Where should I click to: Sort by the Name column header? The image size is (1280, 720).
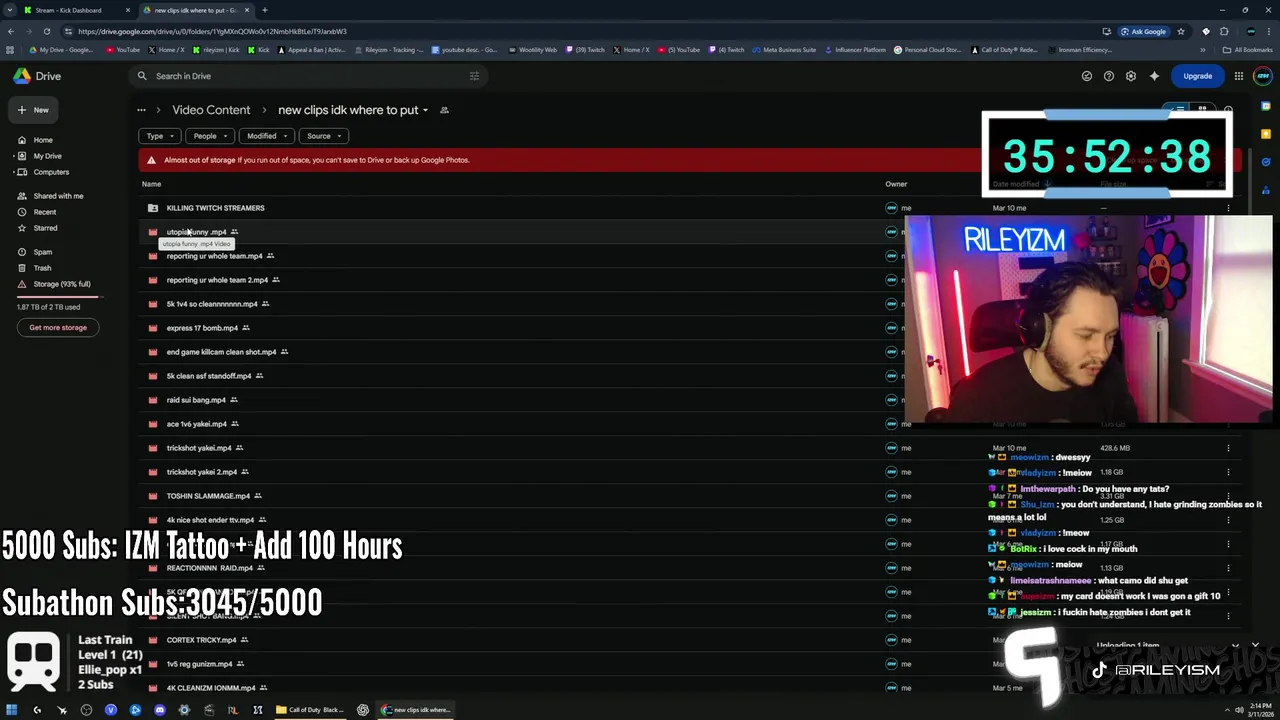point(151,184)
